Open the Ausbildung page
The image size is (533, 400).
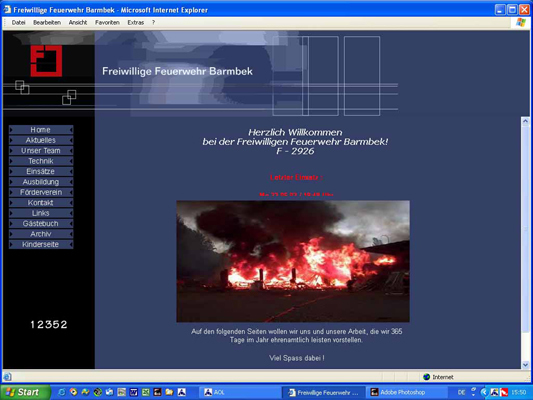(41, 182)
